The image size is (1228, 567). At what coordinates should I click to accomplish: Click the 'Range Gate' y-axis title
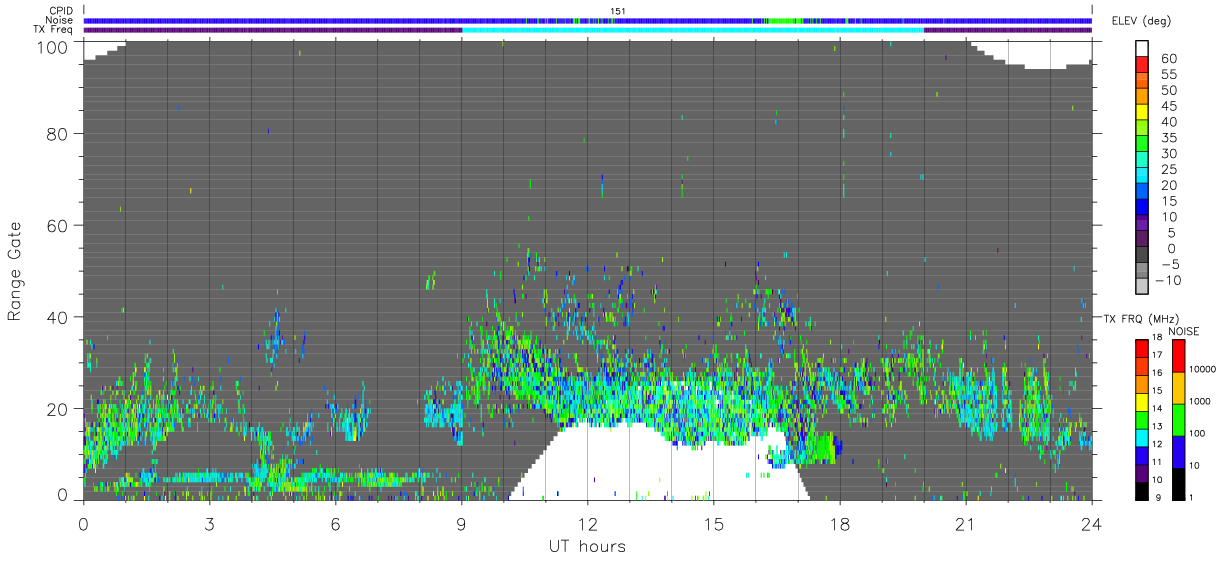coord(15,270)
